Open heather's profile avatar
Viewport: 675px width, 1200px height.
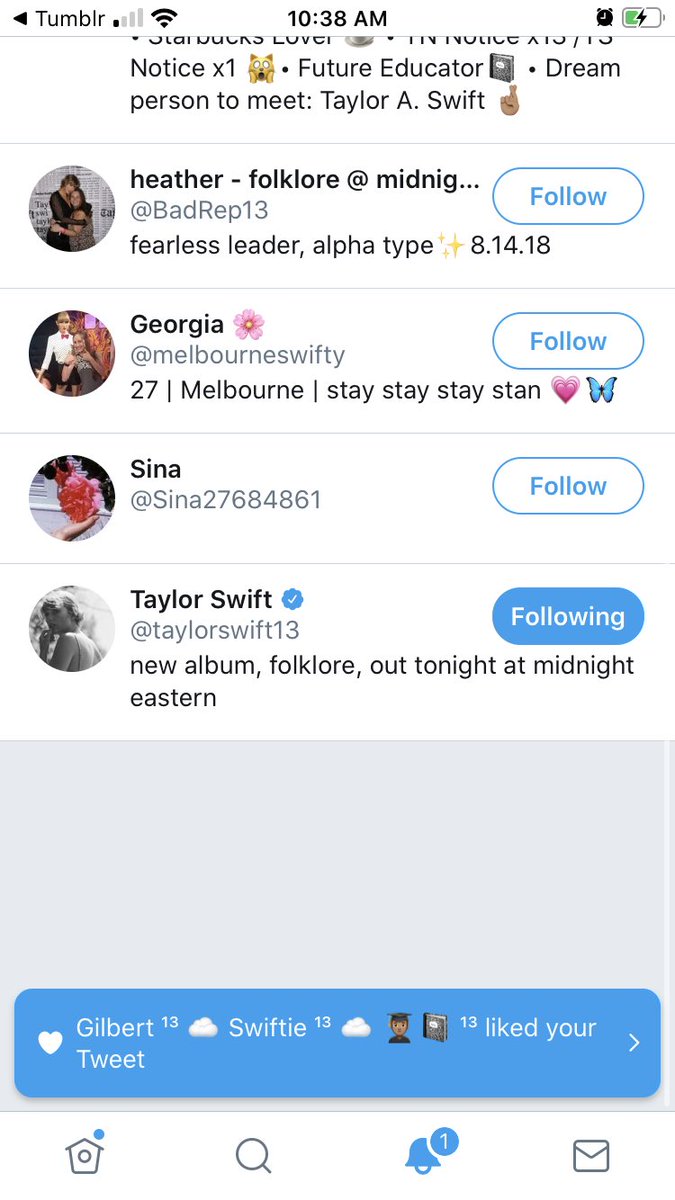point(72,208)
